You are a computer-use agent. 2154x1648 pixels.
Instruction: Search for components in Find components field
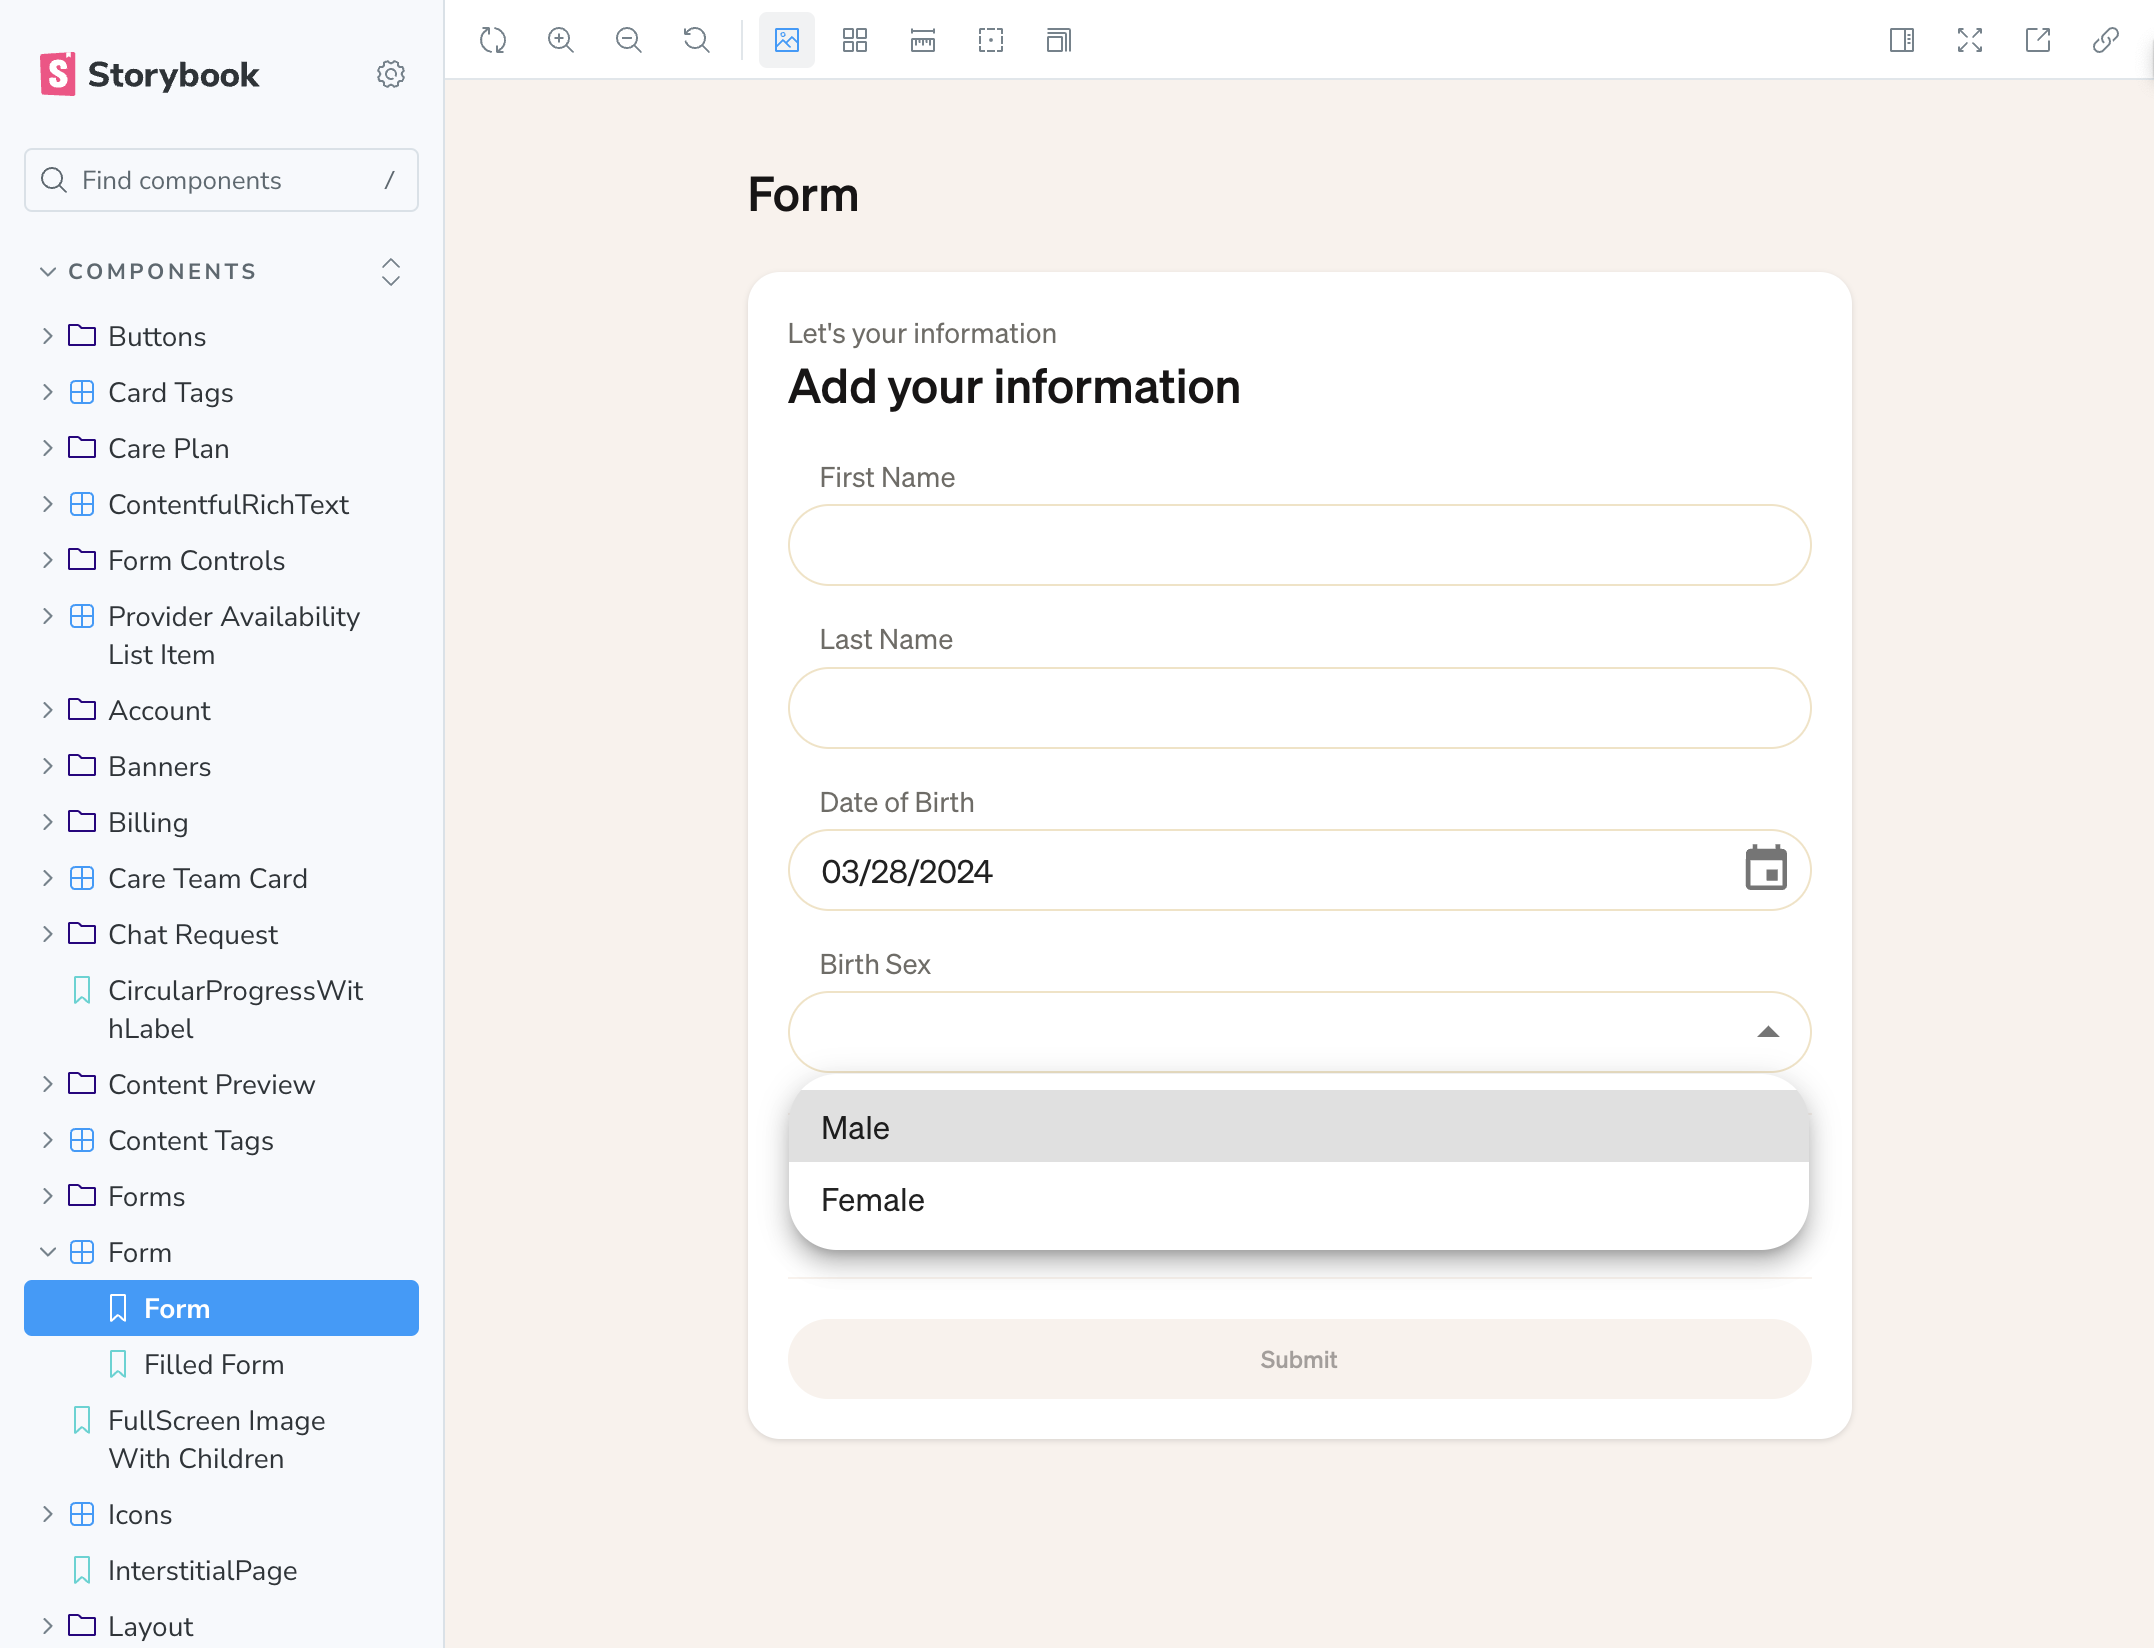click(222, 180)
